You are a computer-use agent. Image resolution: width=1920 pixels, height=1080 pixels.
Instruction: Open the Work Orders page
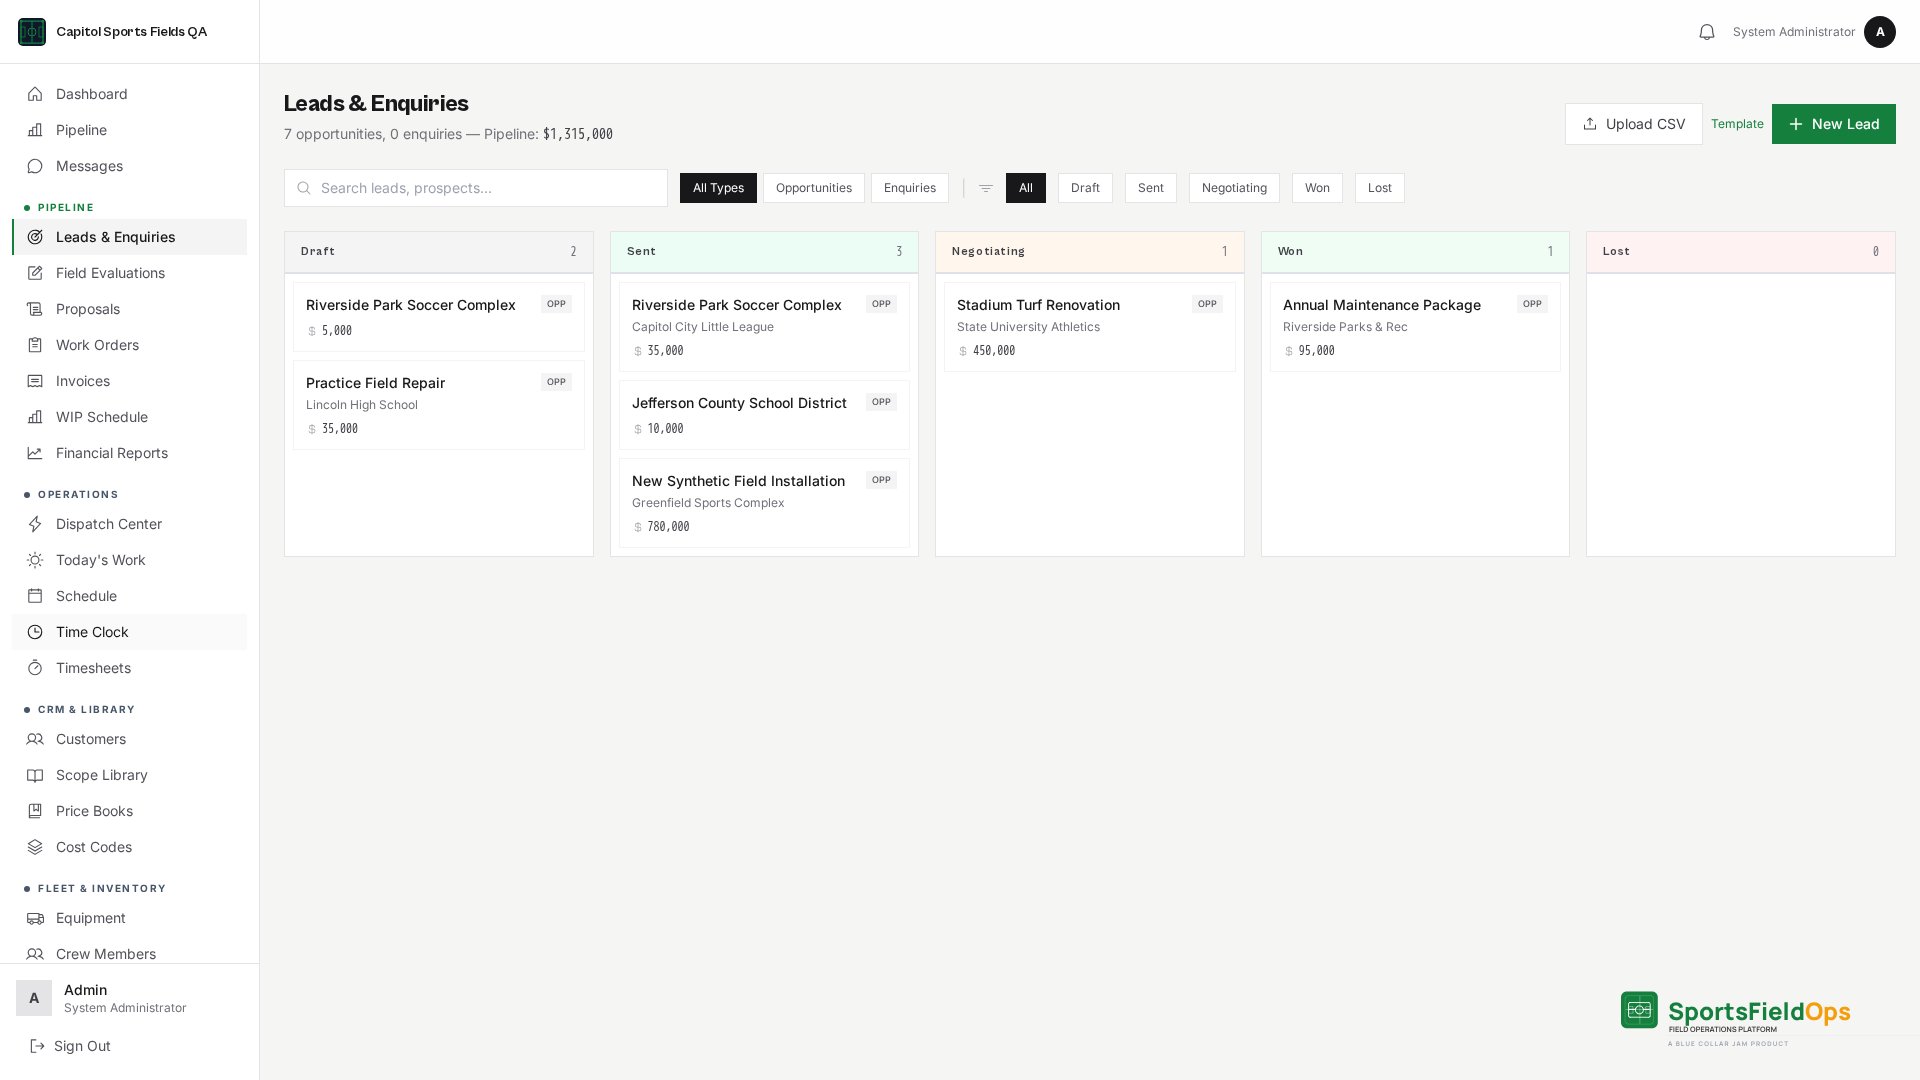point(130,345)
